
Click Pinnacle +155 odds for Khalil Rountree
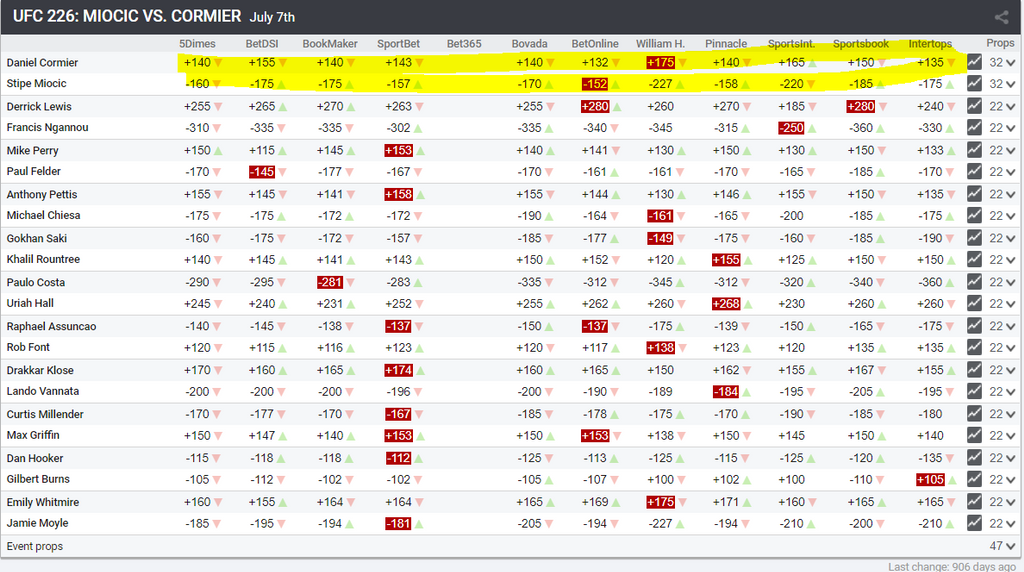(x=726, y=260)
